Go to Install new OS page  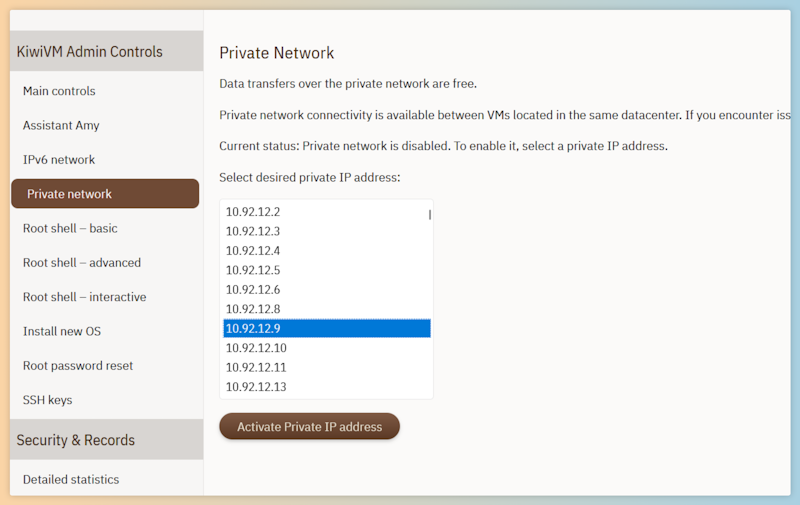[62, 331]
